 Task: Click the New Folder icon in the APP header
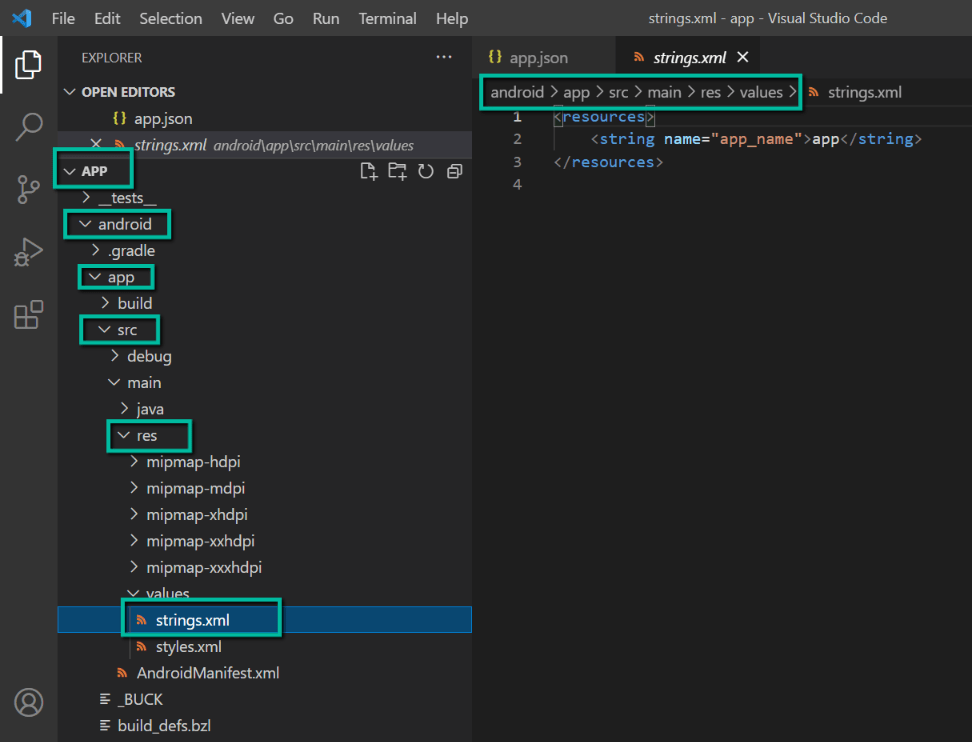click(397, 171)
